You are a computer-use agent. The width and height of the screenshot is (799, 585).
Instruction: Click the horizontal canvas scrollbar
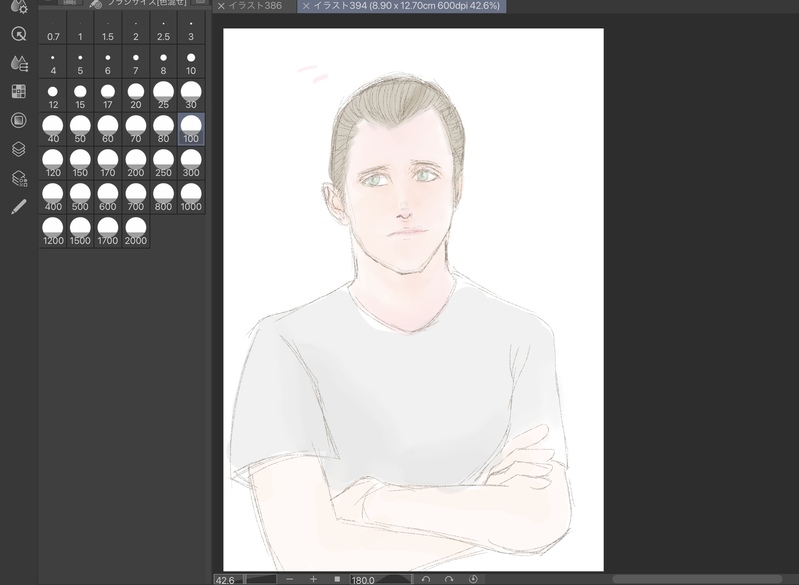(696, 579)
